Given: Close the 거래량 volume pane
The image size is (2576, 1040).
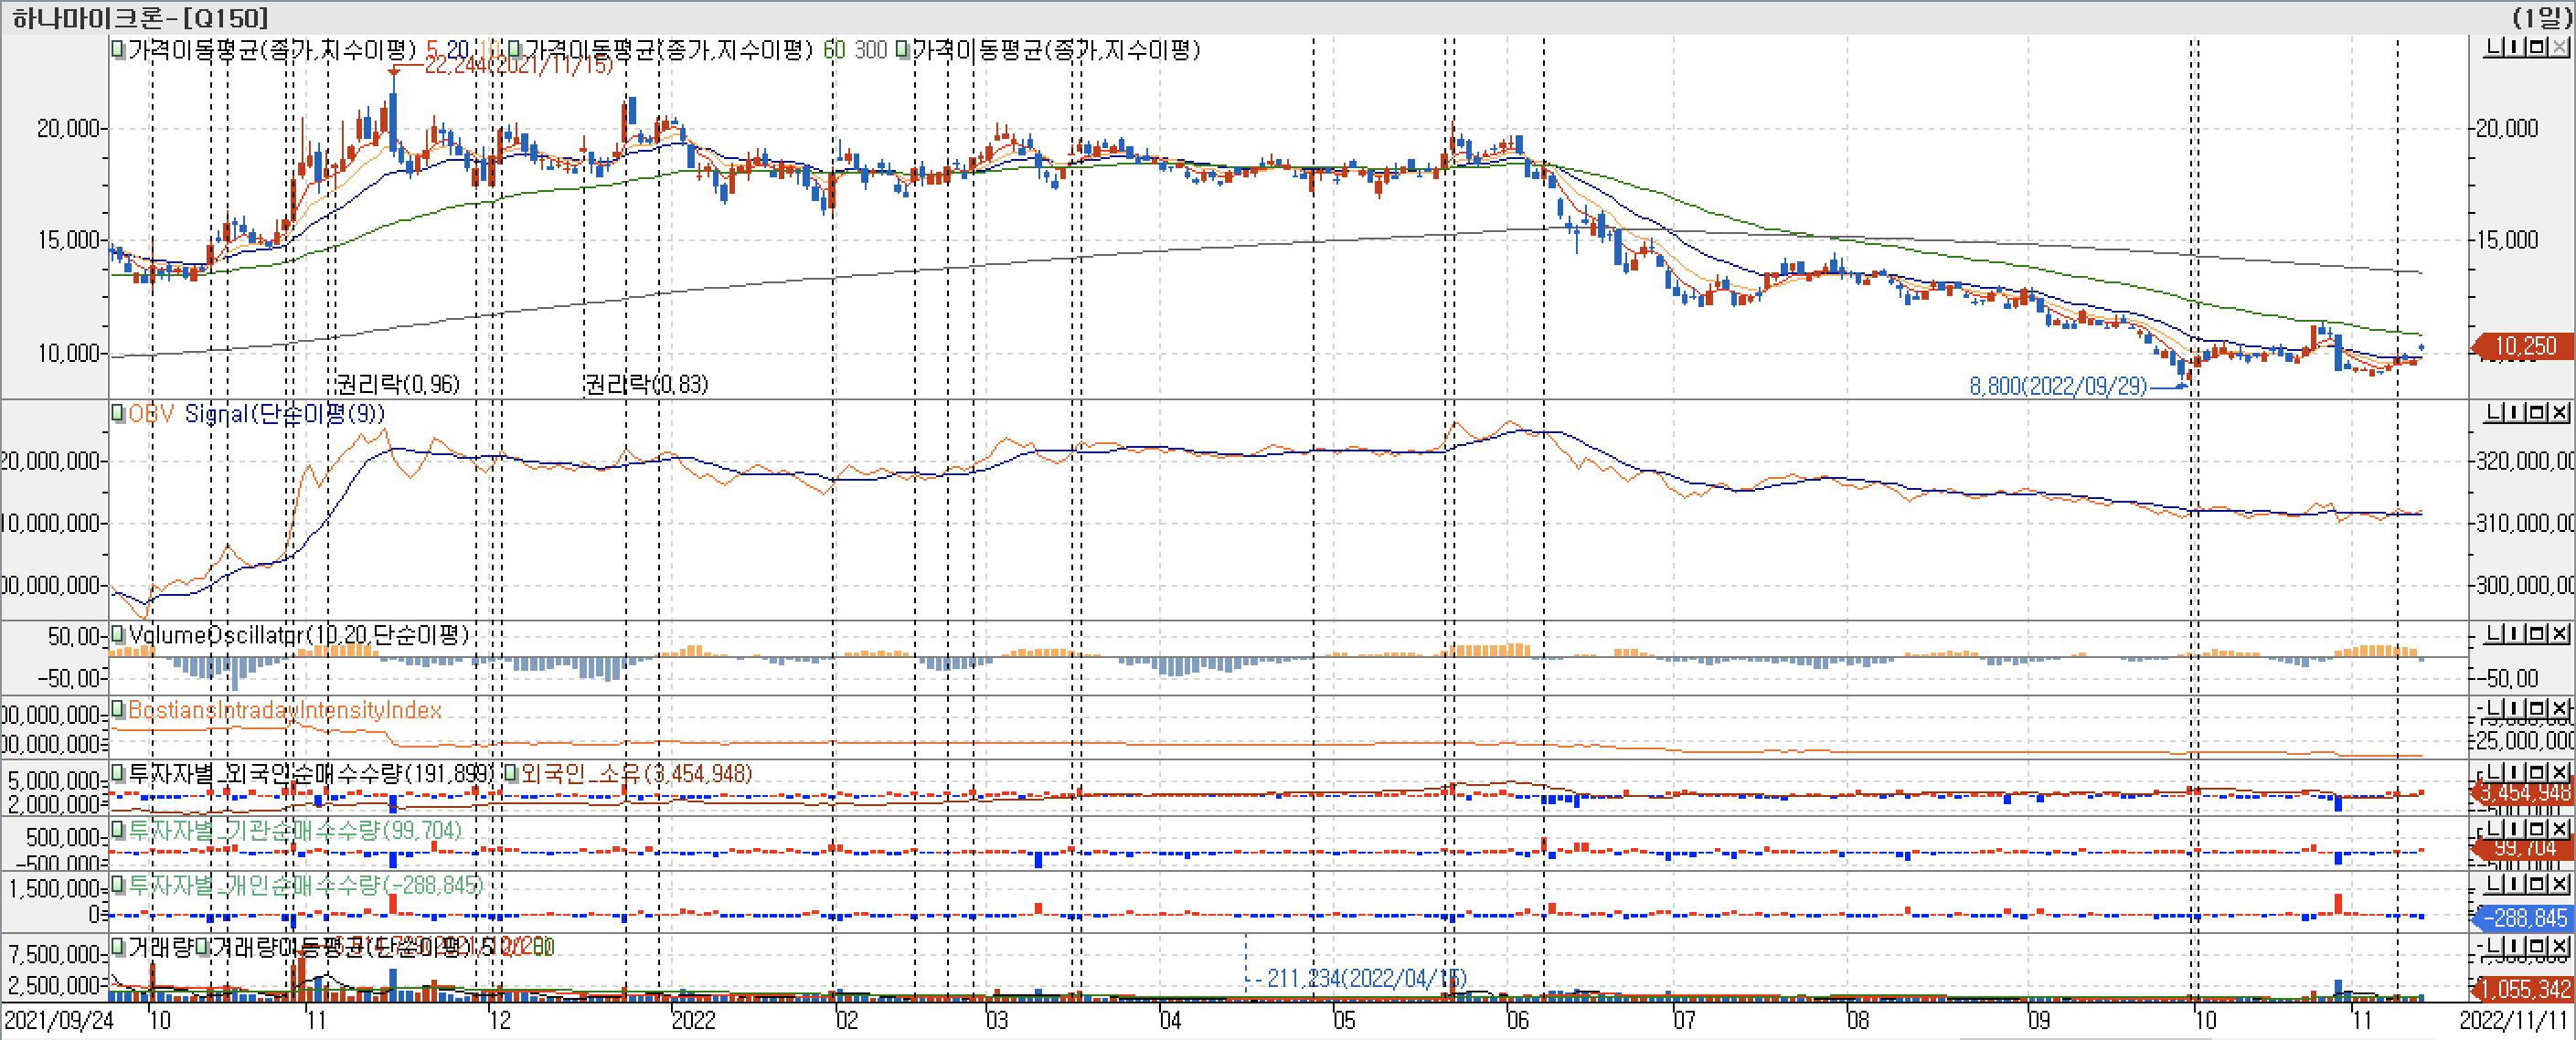Looking at the screenshot, I should pyautogui.click(x=2560, y=946).
